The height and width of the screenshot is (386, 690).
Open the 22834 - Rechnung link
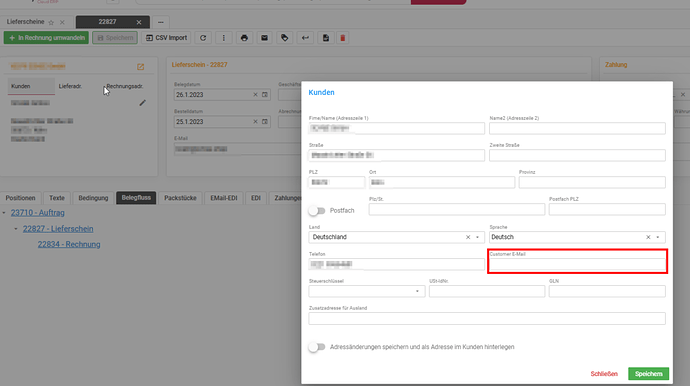[x=69, y=244]
